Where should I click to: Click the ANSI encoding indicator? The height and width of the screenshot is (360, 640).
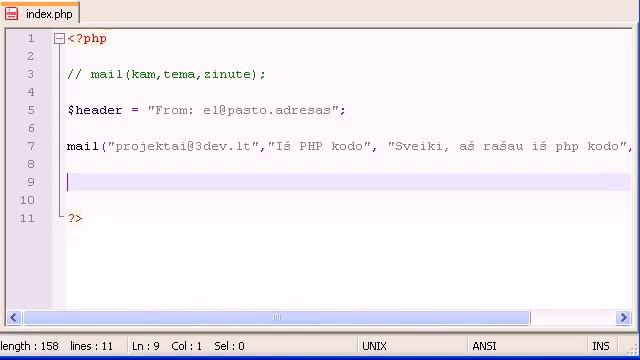pos(484,346)
